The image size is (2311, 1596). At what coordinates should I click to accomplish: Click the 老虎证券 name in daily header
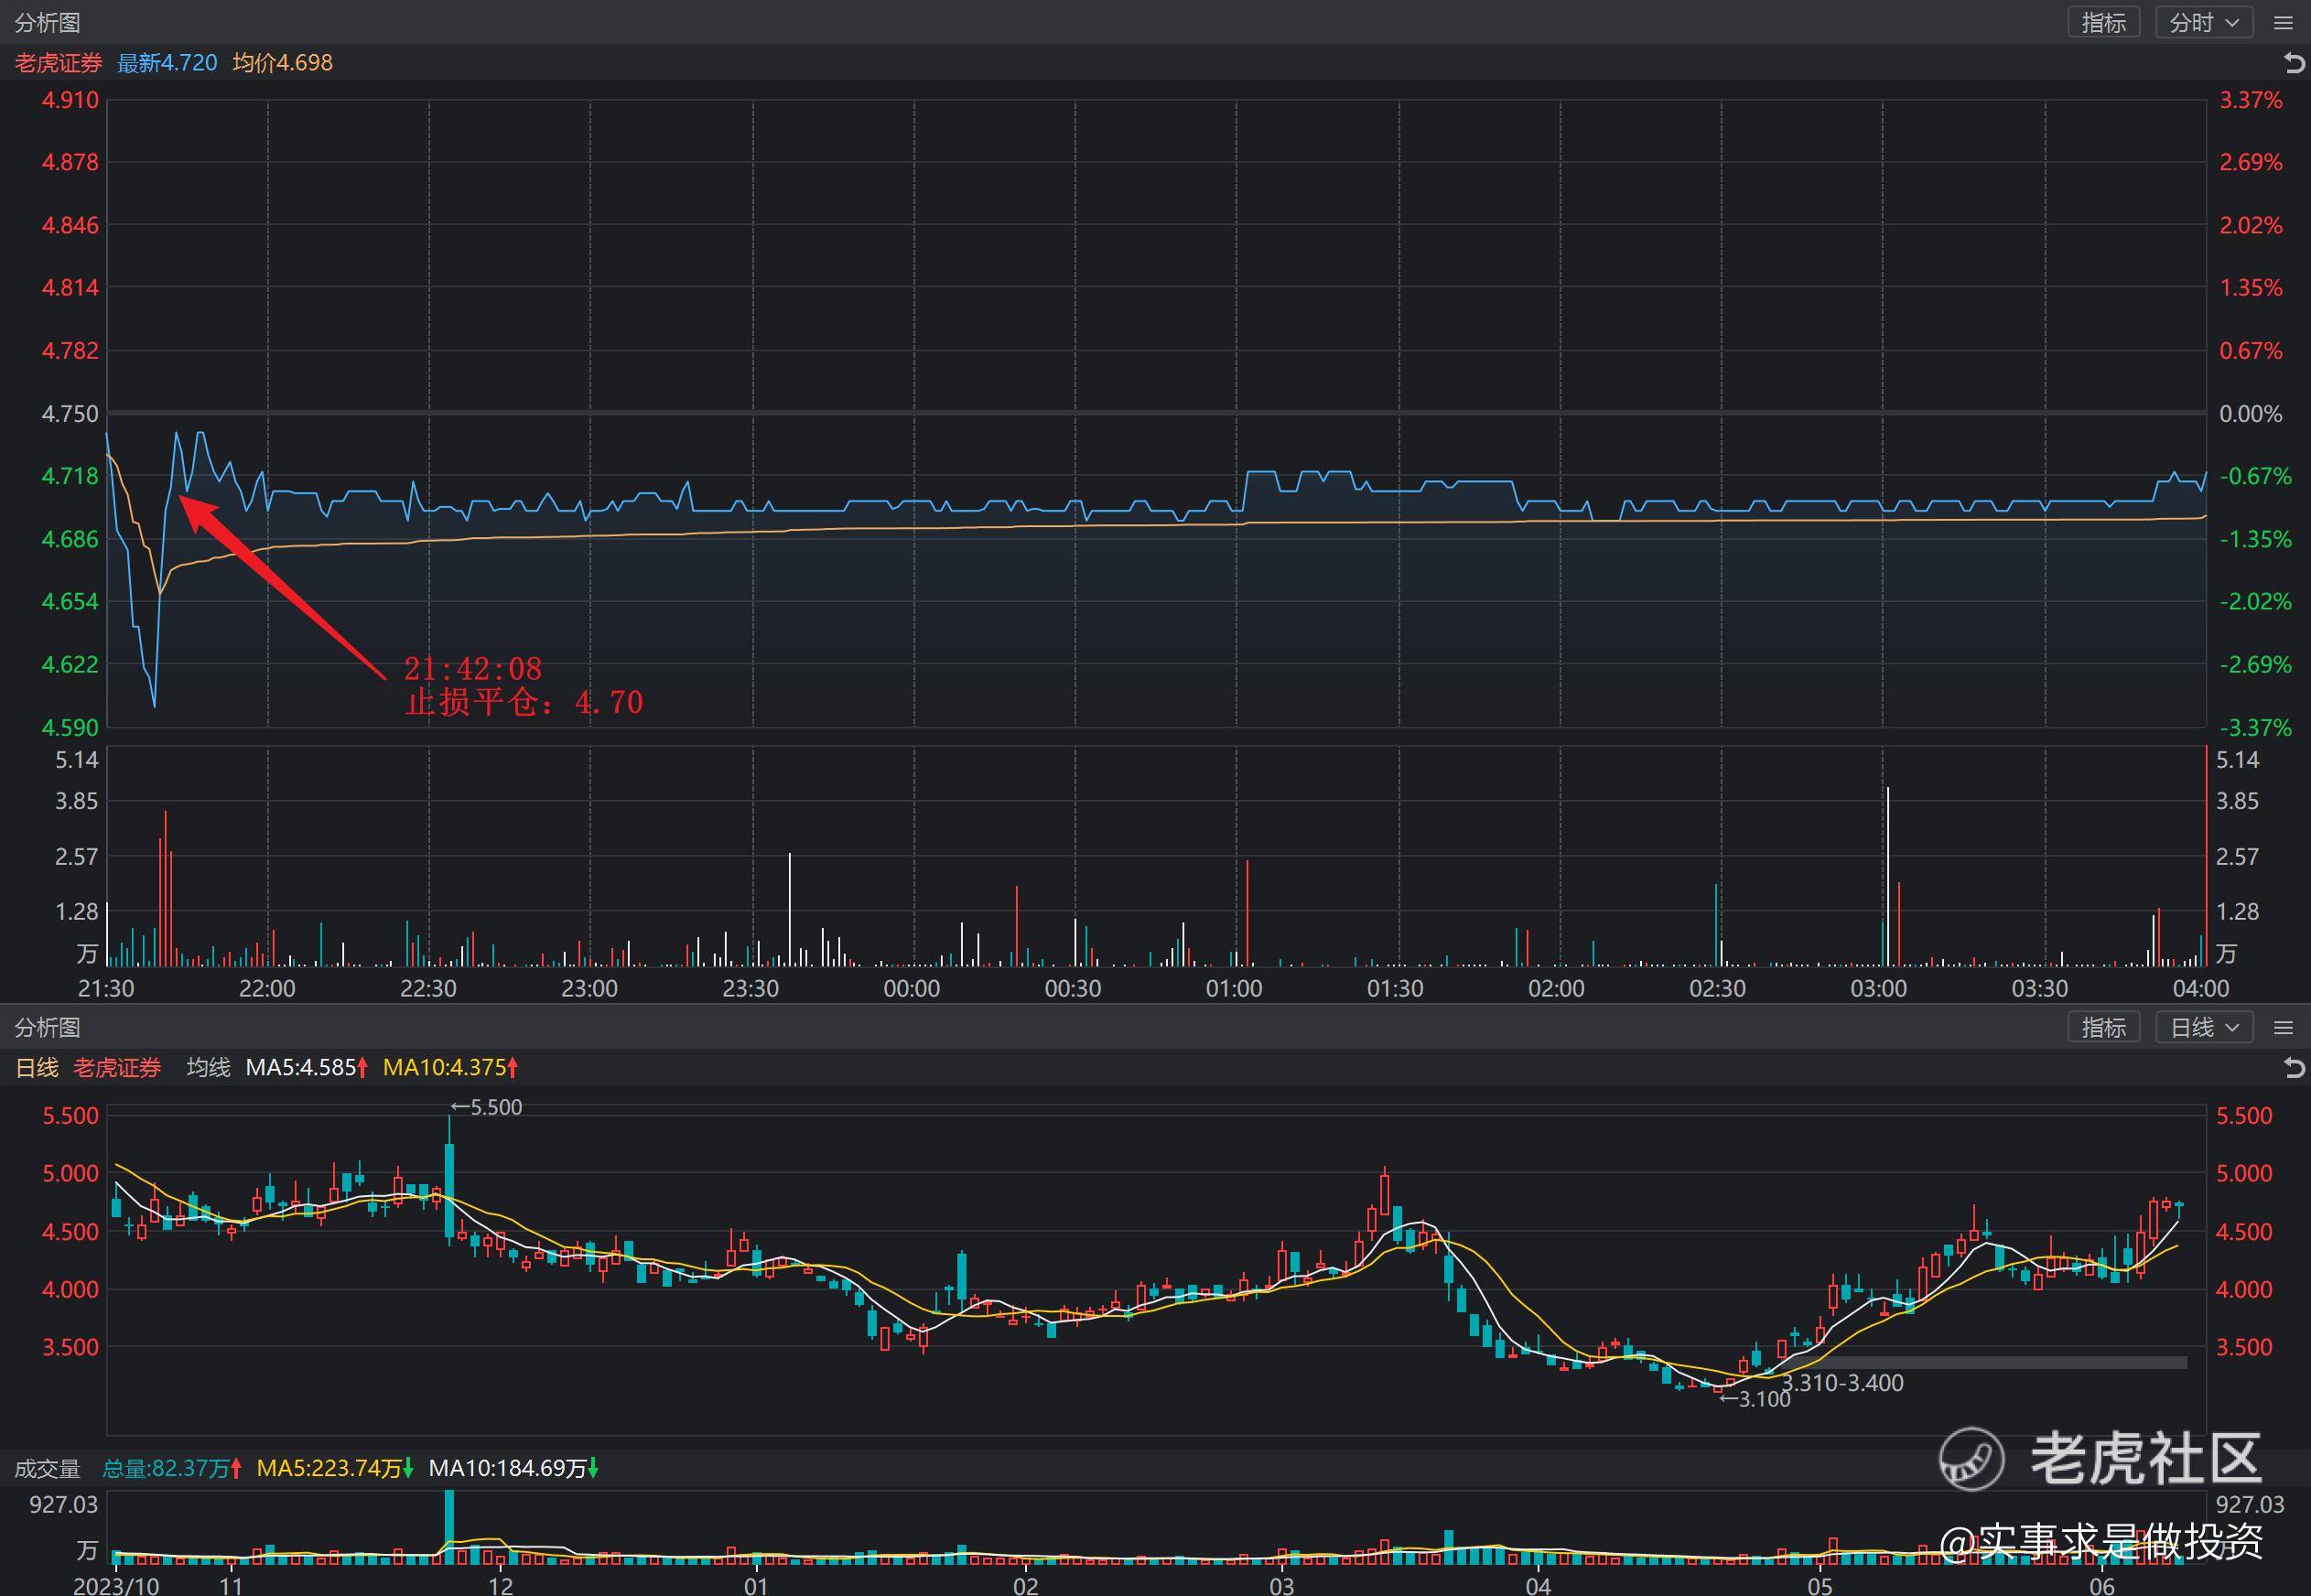117,1068
